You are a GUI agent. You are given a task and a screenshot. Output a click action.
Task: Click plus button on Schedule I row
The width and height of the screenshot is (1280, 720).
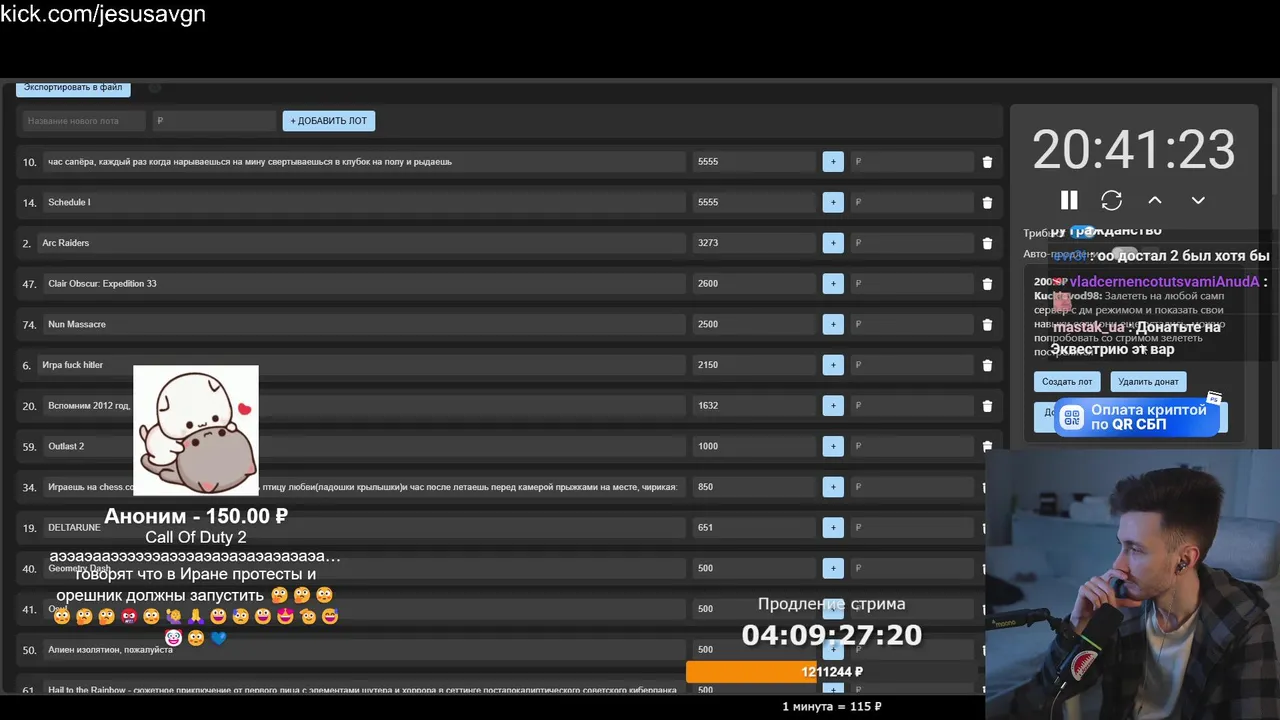point(833,202)
